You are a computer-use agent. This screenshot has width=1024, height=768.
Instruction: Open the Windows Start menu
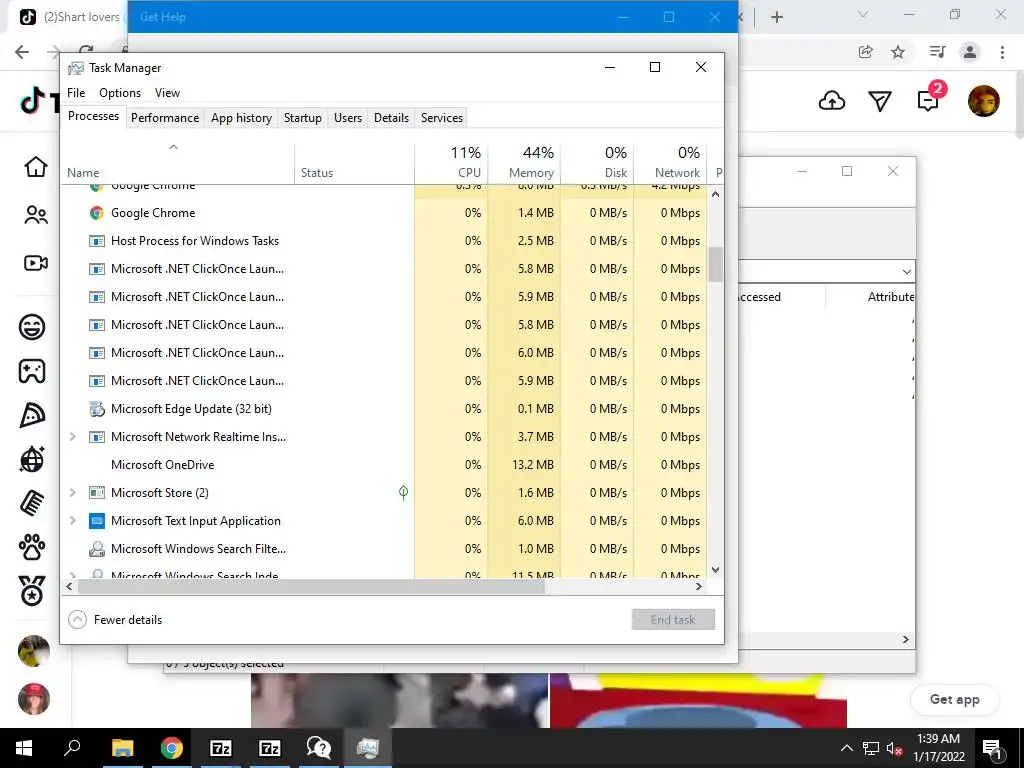pyautogui.click(x=24, y=748)
